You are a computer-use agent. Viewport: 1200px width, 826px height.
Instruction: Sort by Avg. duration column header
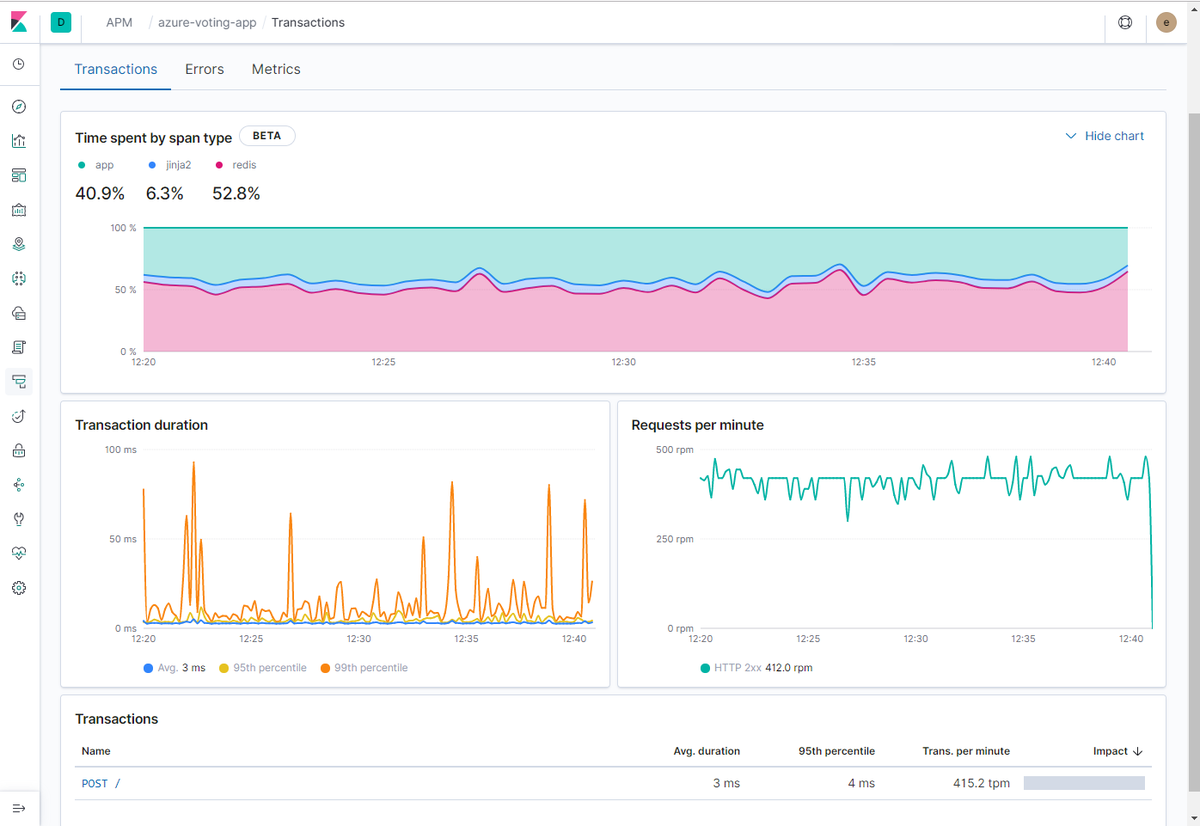pos(707,751)
